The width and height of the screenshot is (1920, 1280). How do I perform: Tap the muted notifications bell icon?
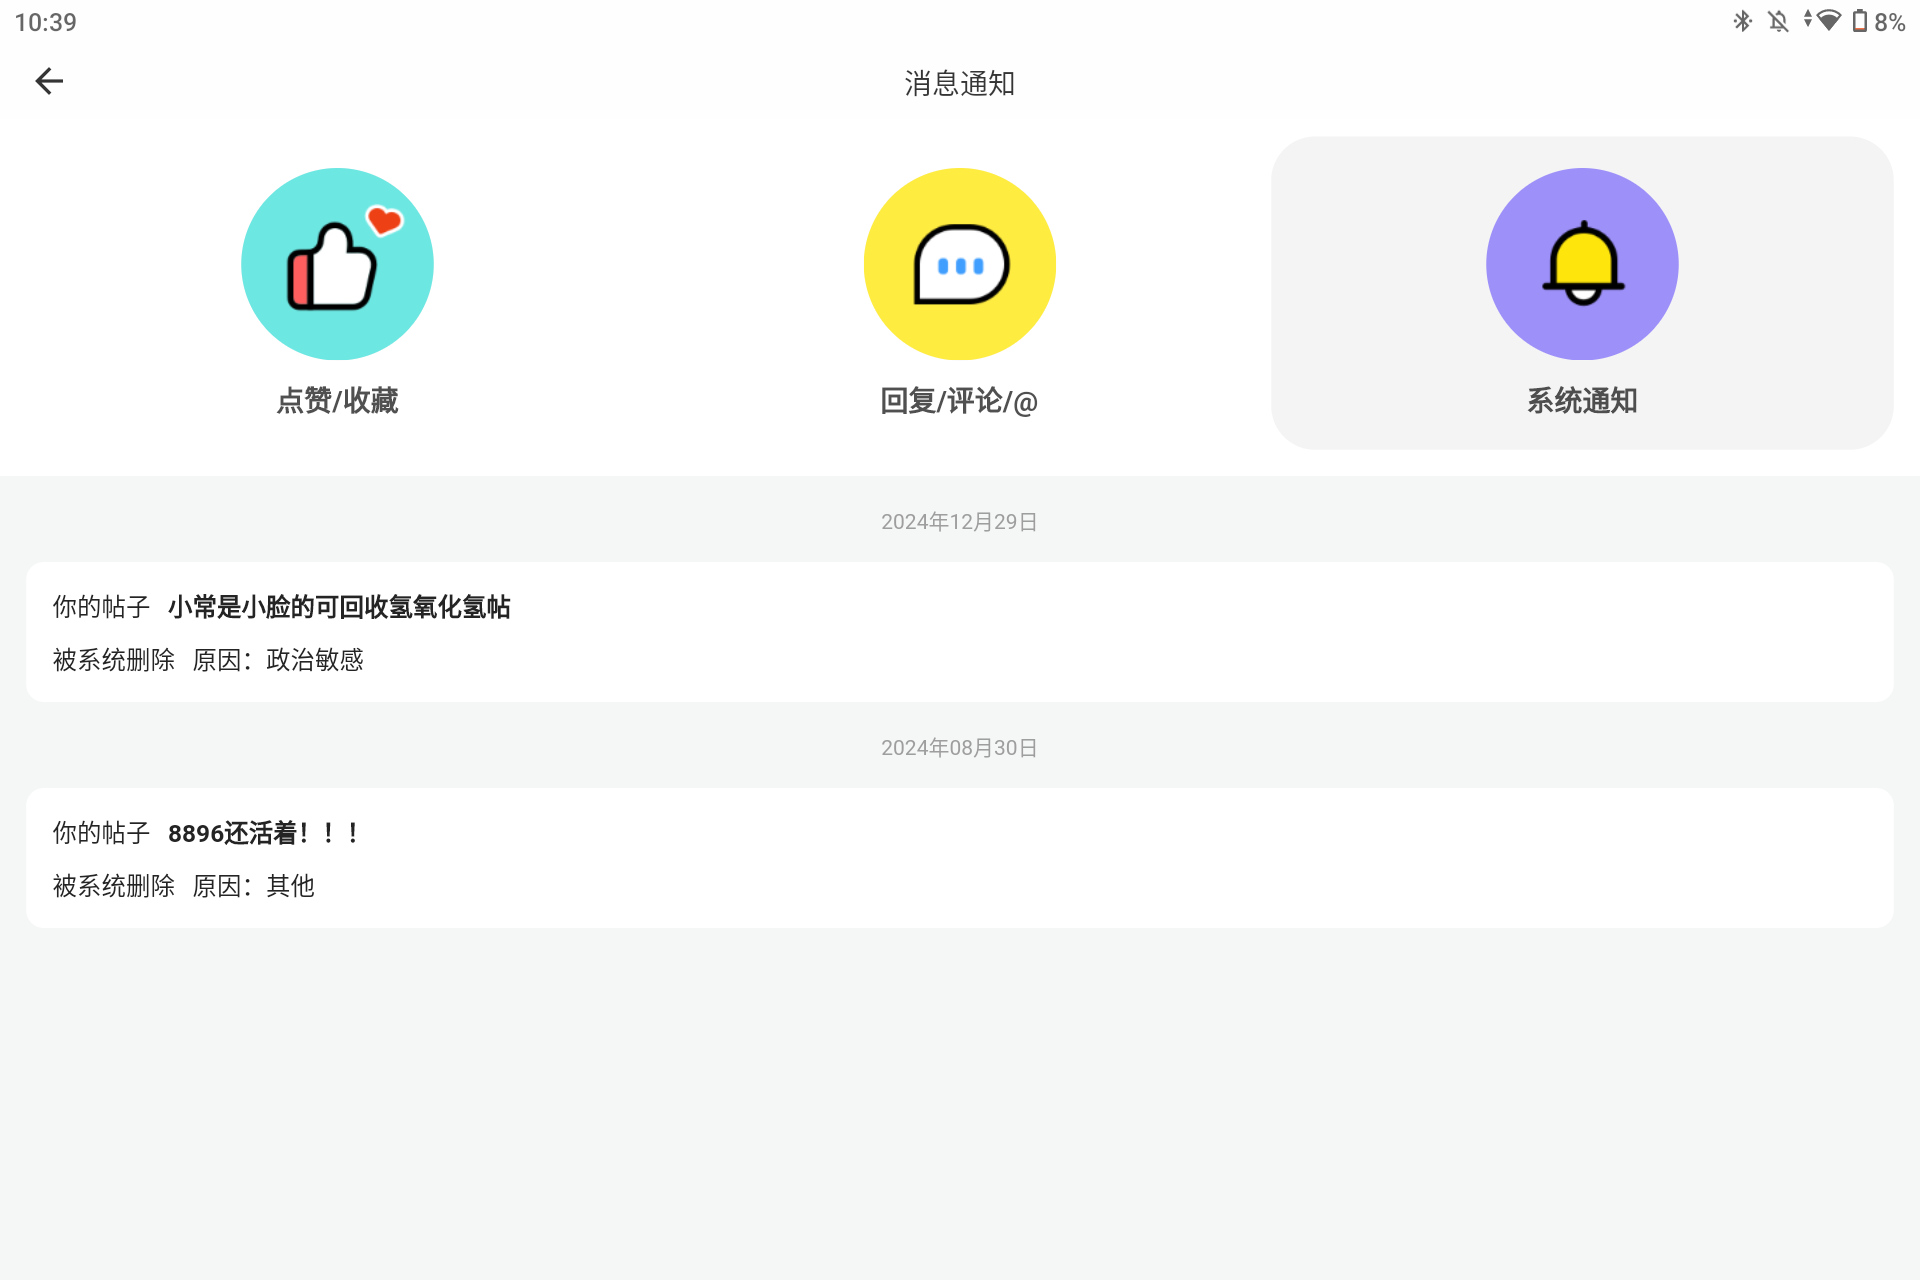[1778, 21]
